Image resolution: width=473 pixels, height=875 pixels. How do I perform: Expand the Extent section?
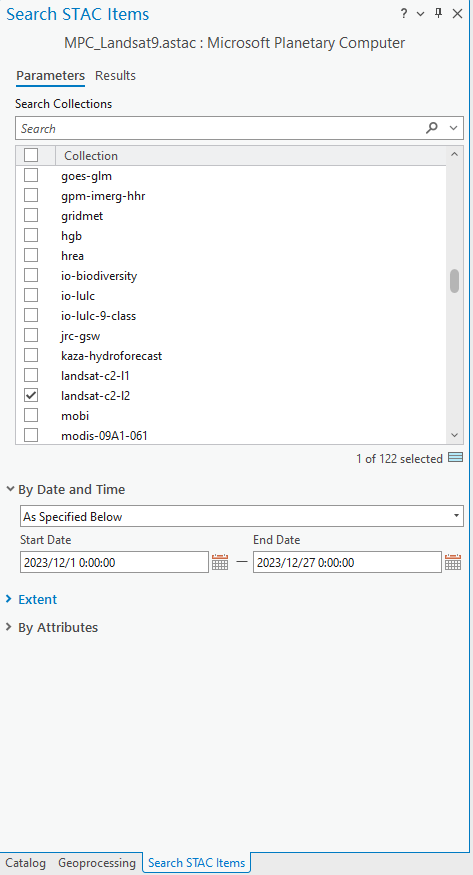click(9, 599)
